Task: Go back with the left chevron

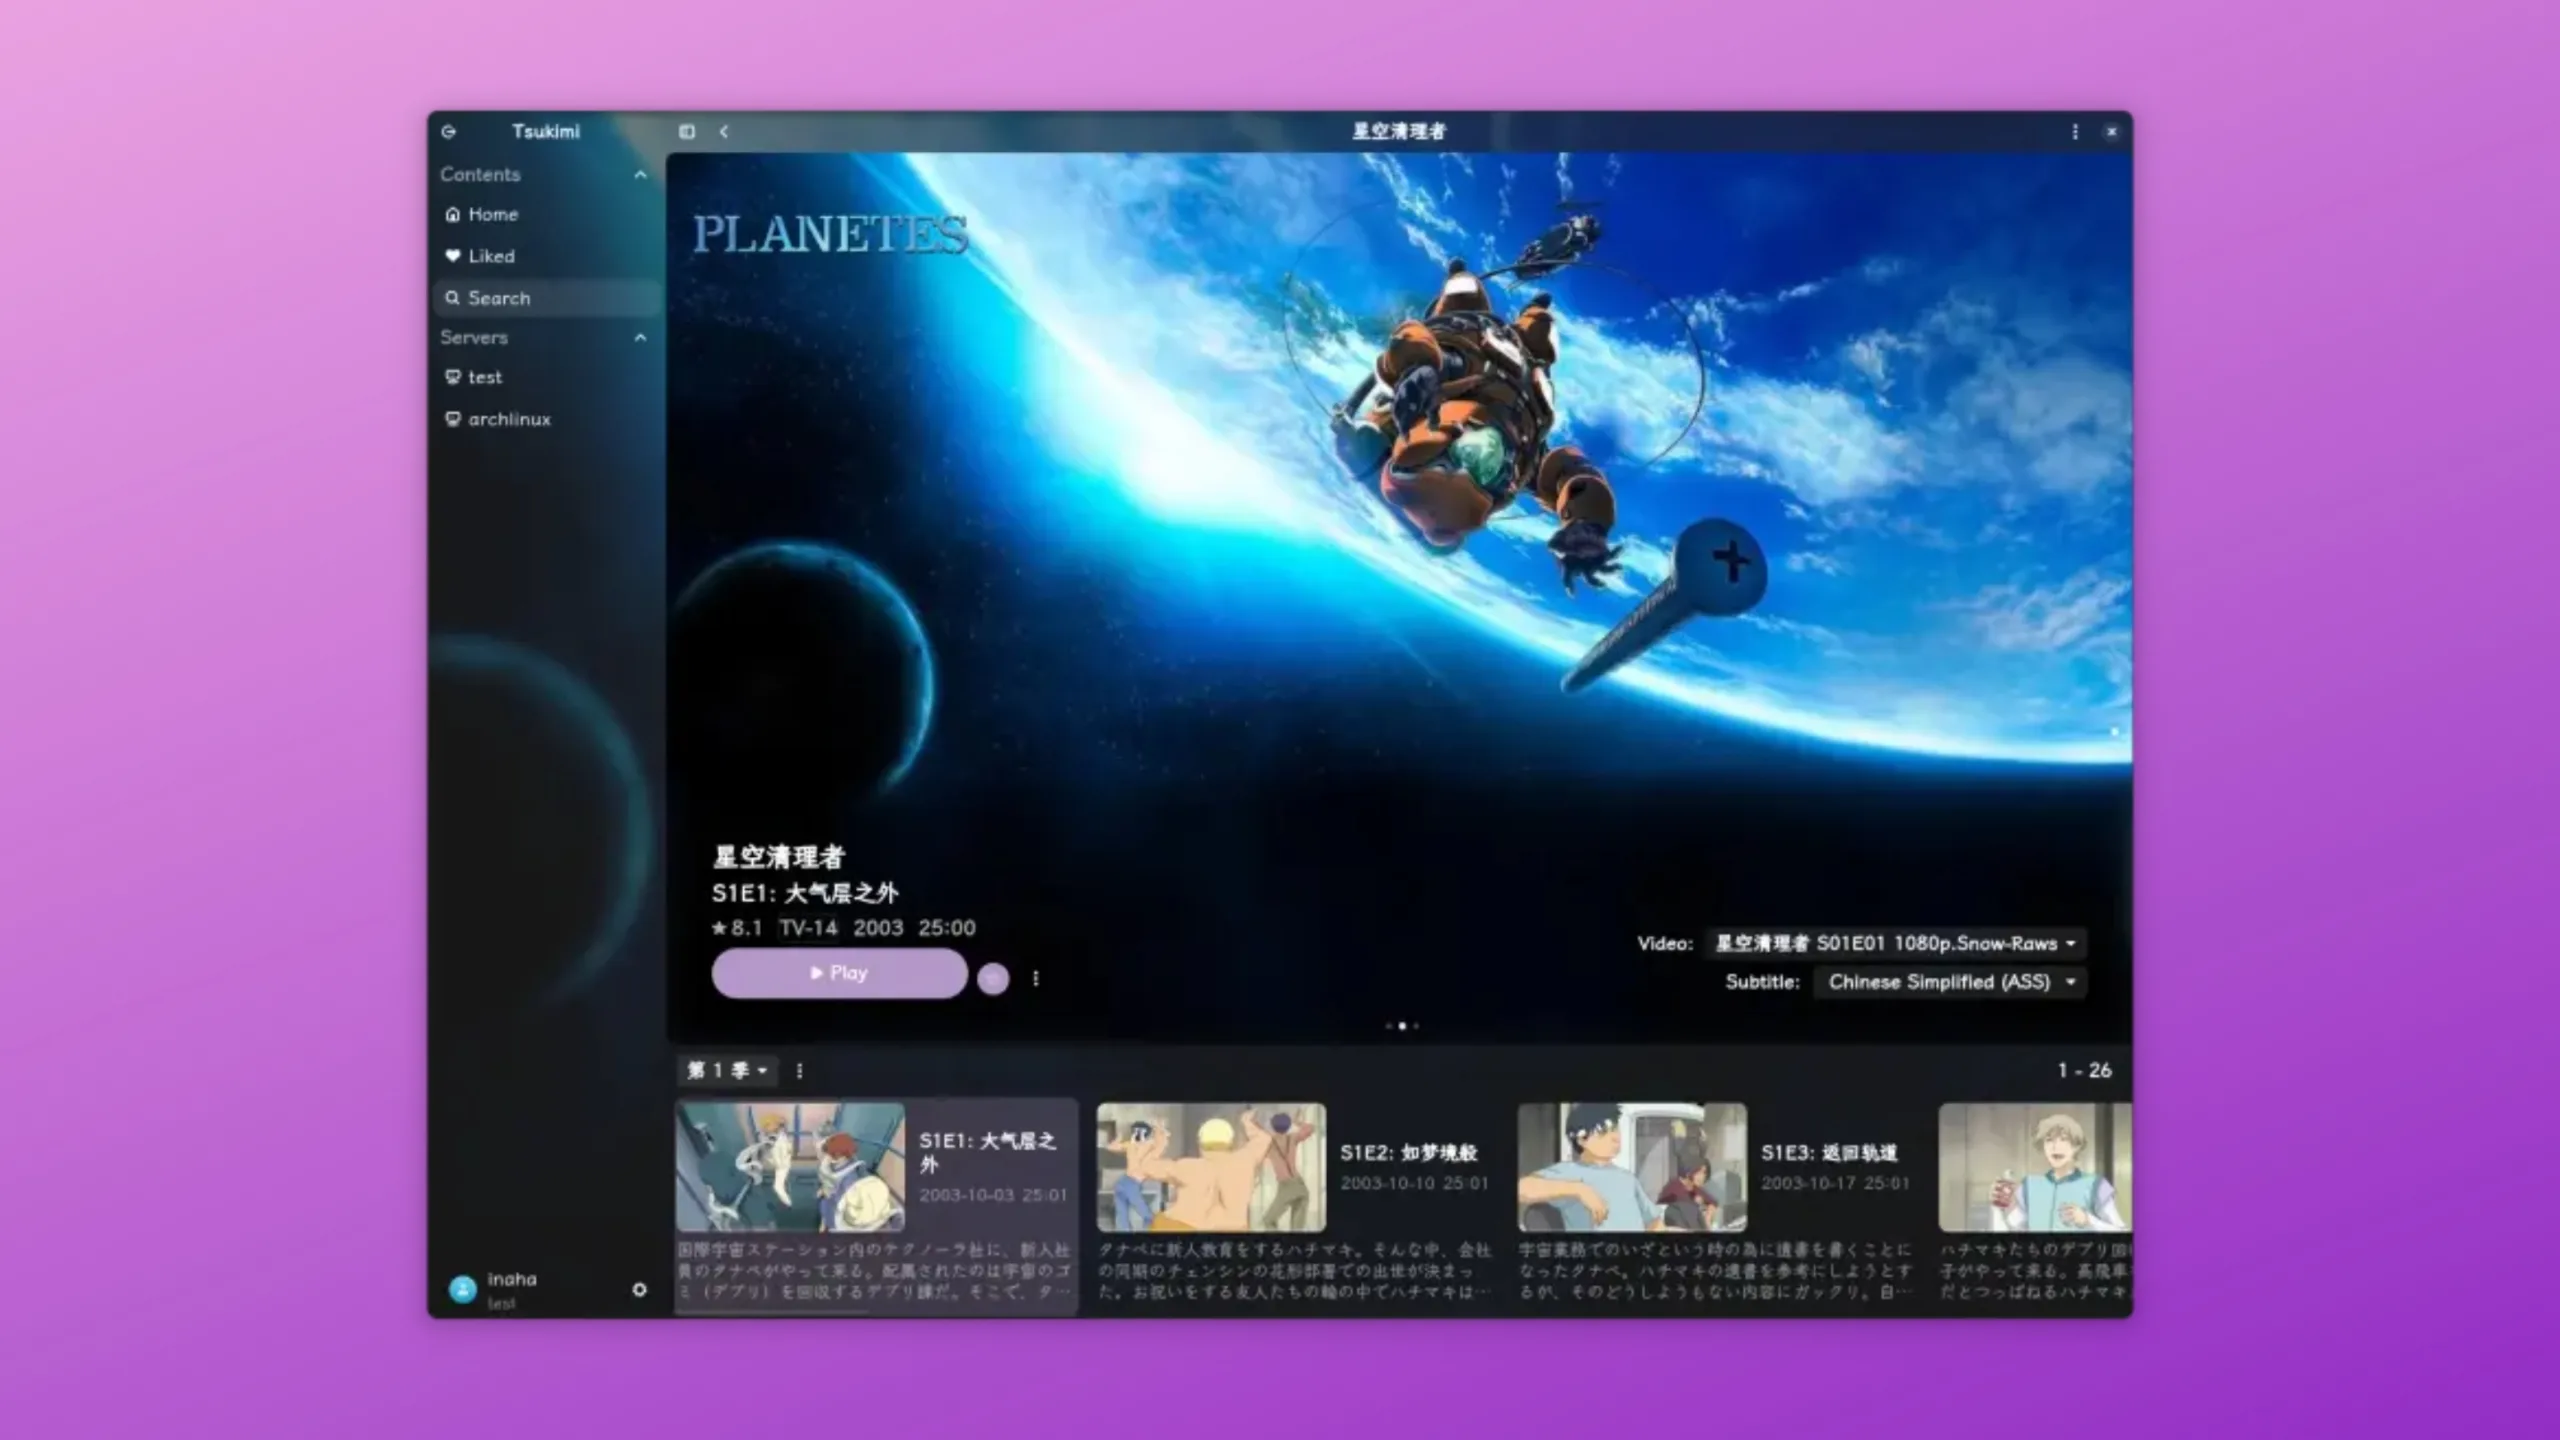Action: tap(724, 131)
